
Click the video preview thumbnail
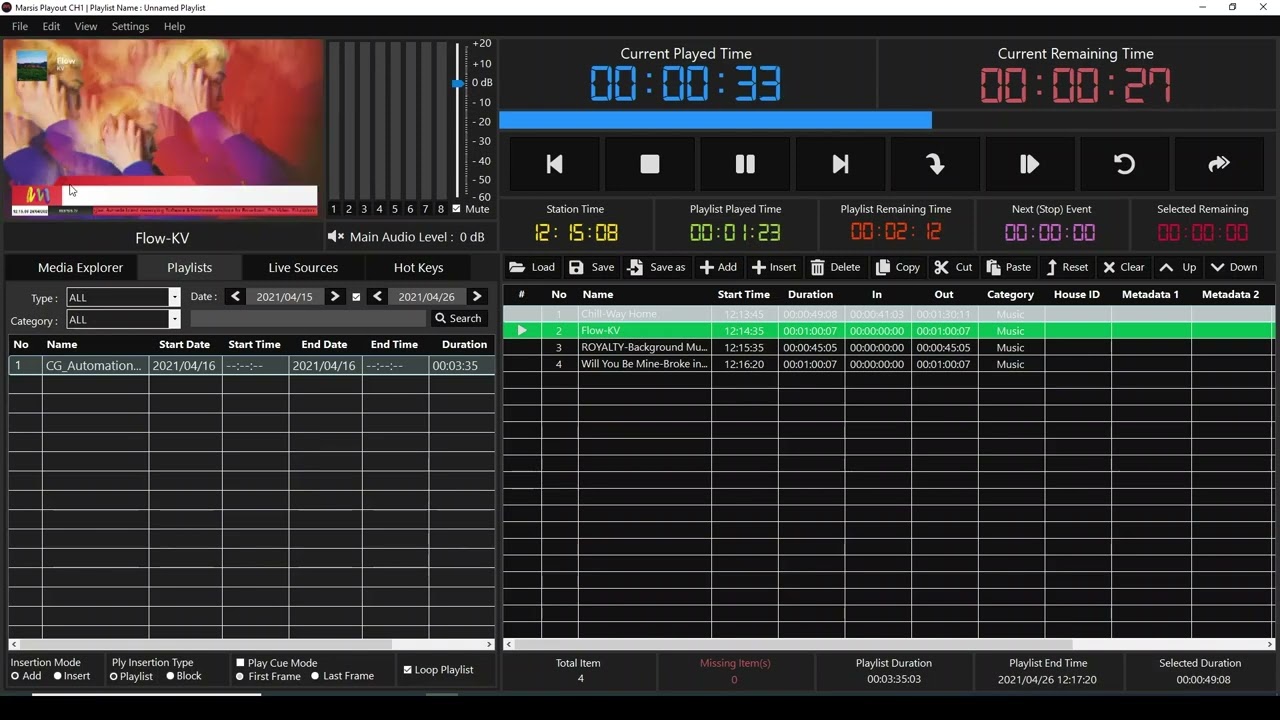[x=162, y=128]
